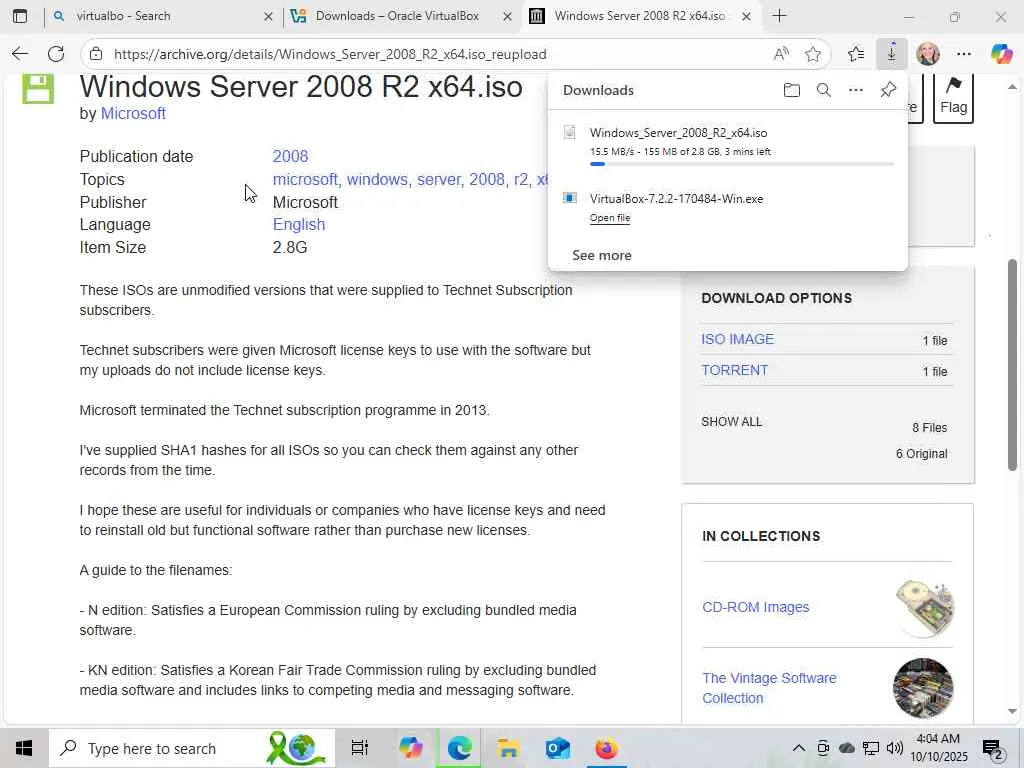This screenshot has width=1024, height=768.
Task: Open the English language link
Action: [x=298, y=225]
